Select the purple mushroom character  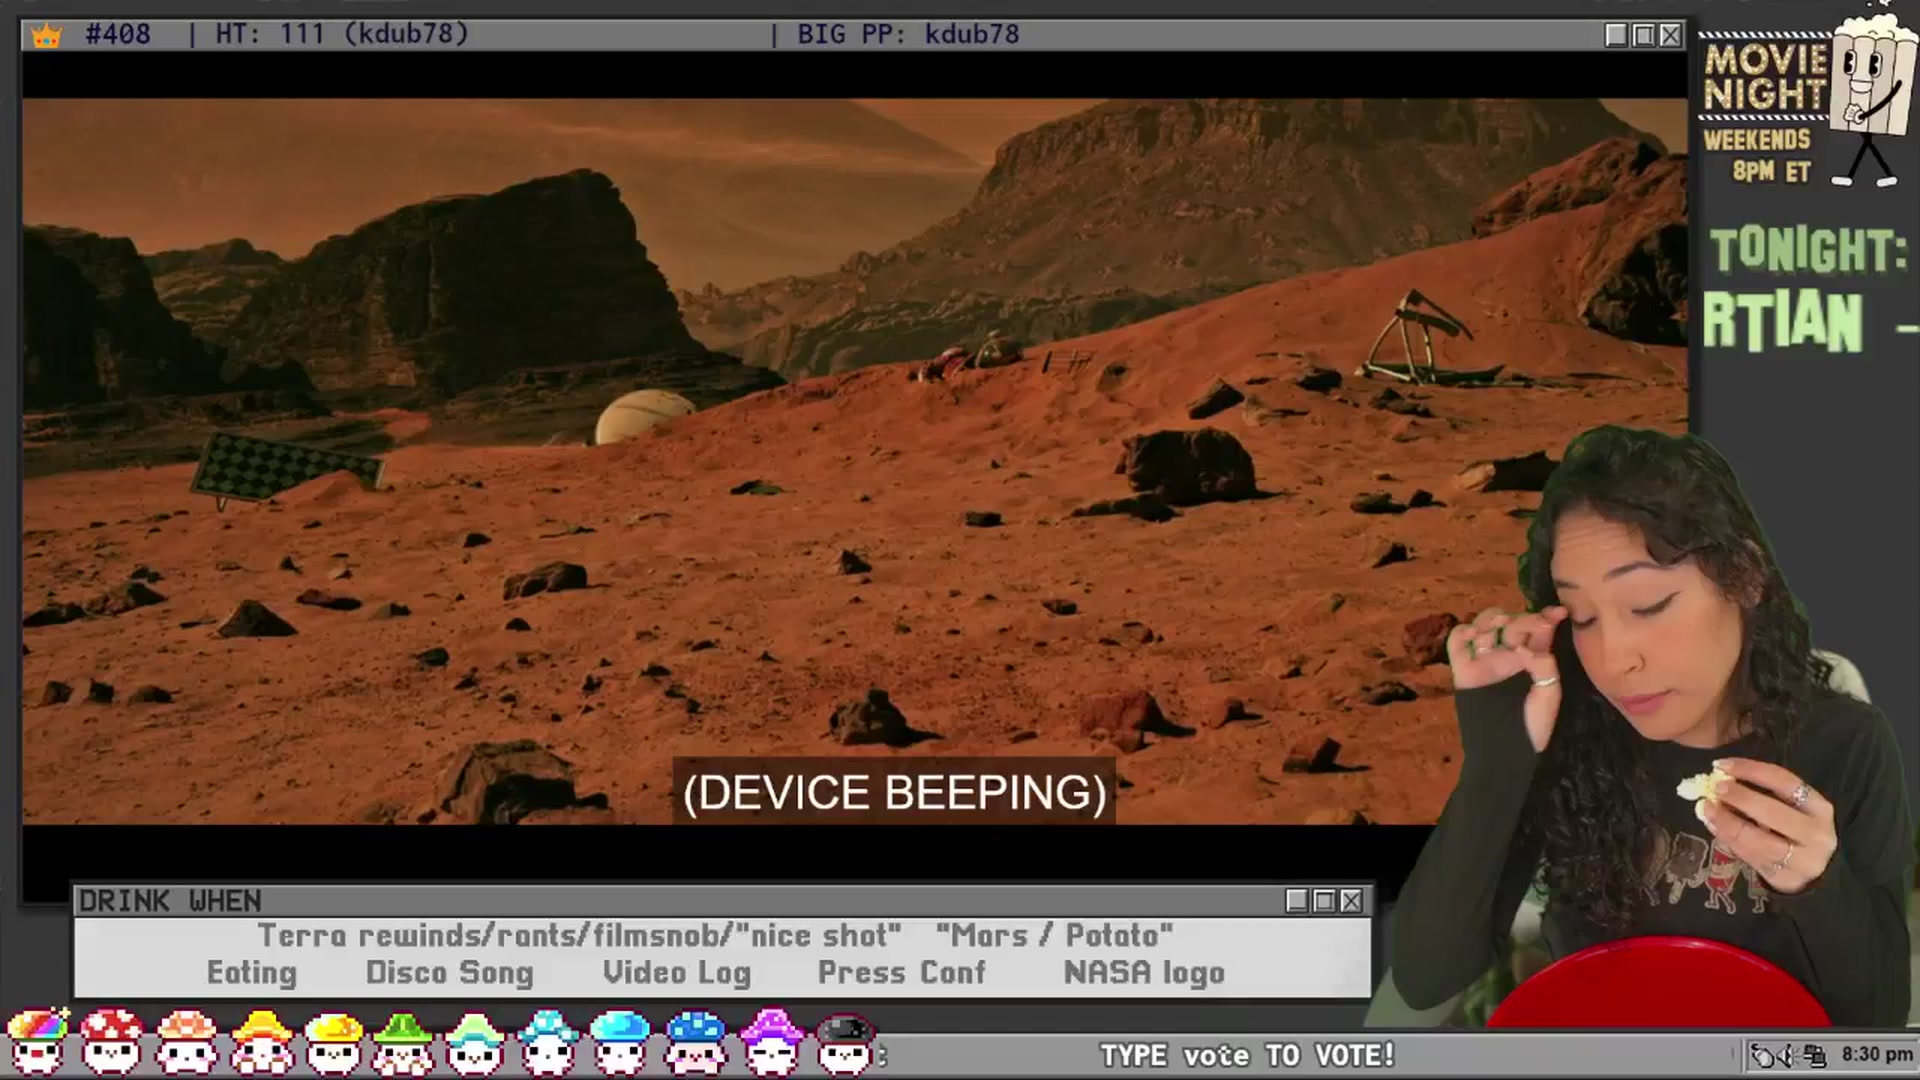[771, 1043]
